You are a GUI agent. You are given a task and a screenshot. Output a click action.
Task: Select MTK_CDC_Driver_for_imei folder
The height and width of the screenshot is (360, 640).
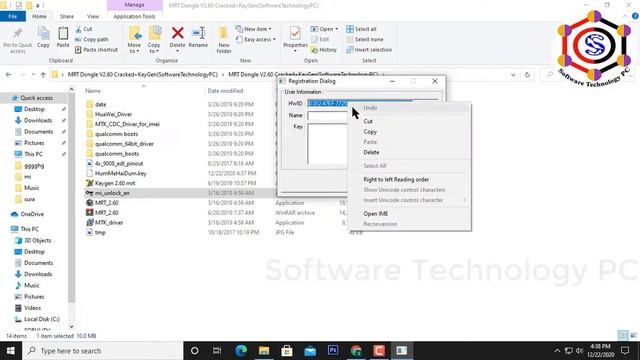click(x=127, y=124)
